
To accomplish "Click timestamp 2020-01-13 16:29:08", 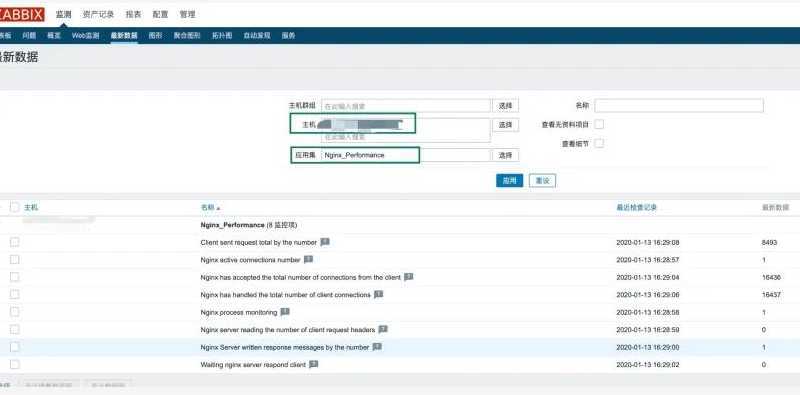I will (647, 242).
